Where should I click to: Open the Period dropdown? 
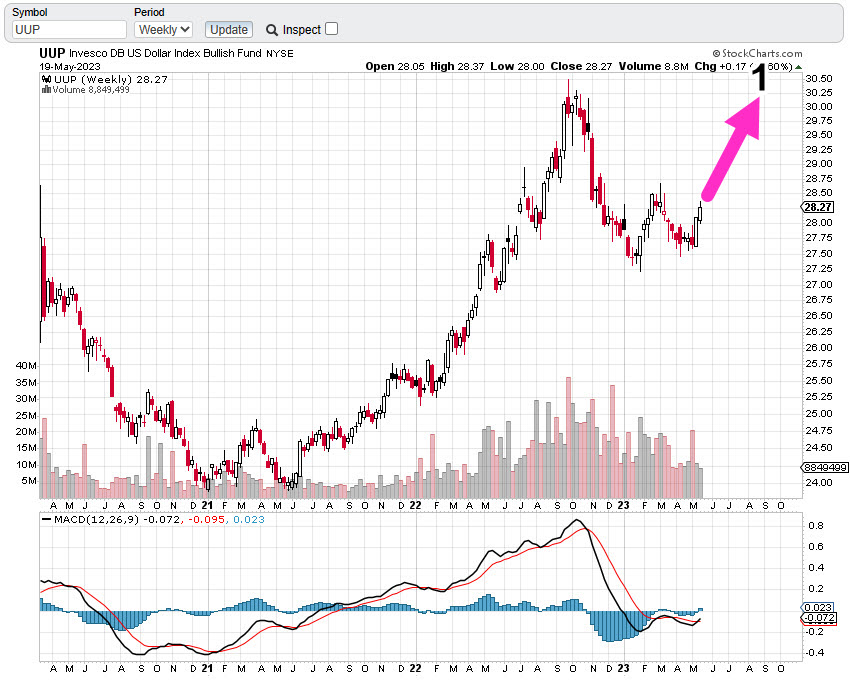tap(163, 30)
